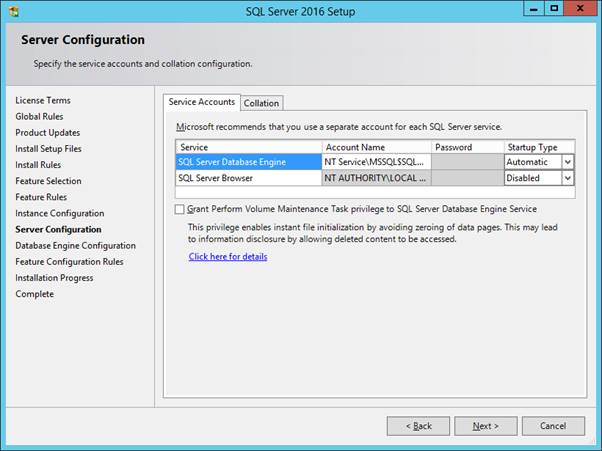This screenshot has height=451, width=602.
Task: Click the NT Service\MSSQL$SQL account name cell
Action: pyautogui.click(x=376, y=162)
